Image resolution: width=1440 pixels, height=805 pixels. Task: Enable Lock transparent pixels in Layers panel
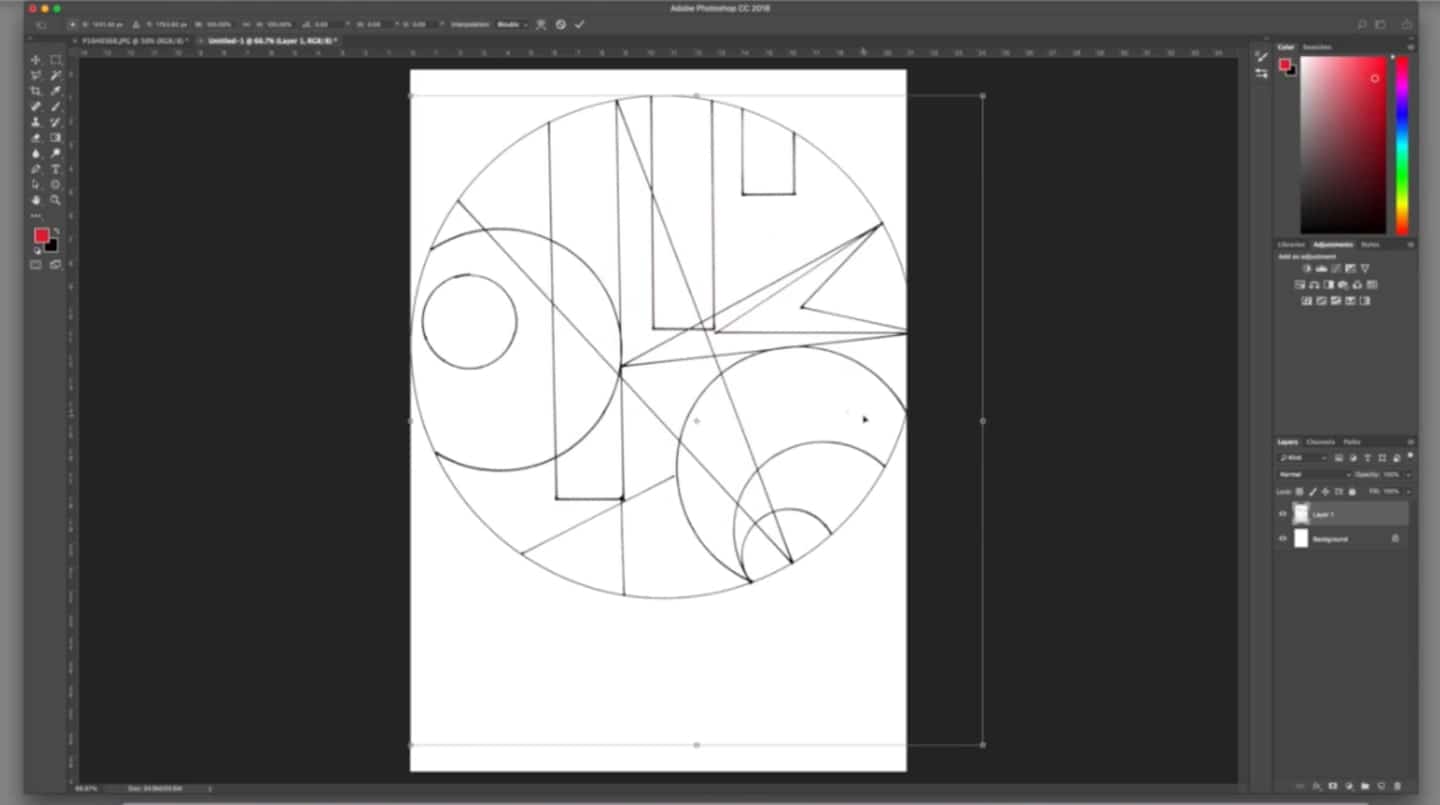tap(1299, 491)
